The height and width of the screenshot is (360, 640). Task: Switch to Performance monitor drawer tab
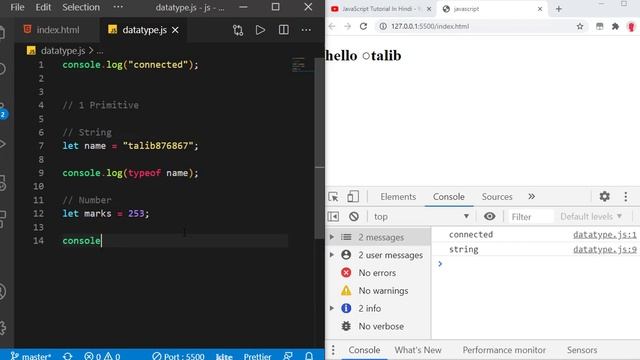tap(504, 350)
